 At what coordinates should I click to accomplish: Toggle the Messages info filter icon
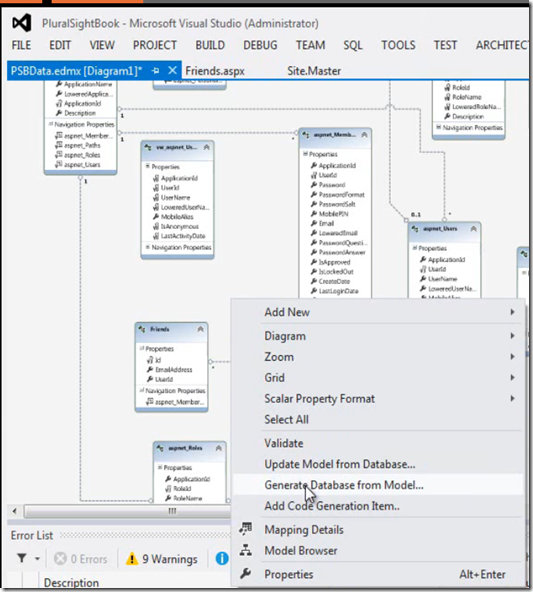click(x=222, y=558)
